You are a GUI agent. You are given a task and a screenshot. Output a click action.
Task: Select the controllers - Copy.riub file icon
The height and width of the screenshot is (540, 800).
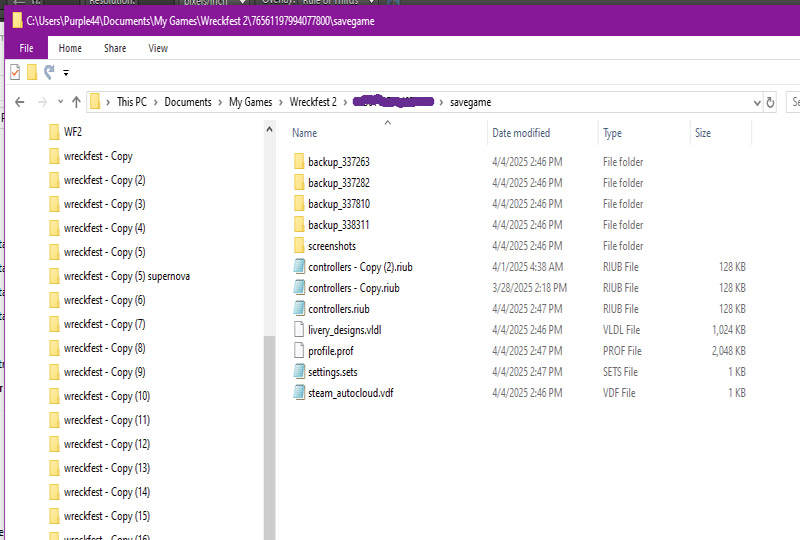(299, 287)
